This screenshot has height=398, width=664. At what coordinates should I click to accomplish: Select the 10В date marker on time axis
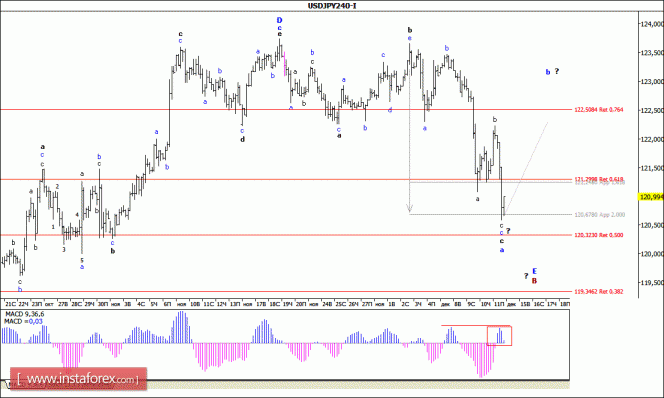[x=194, y=304]
